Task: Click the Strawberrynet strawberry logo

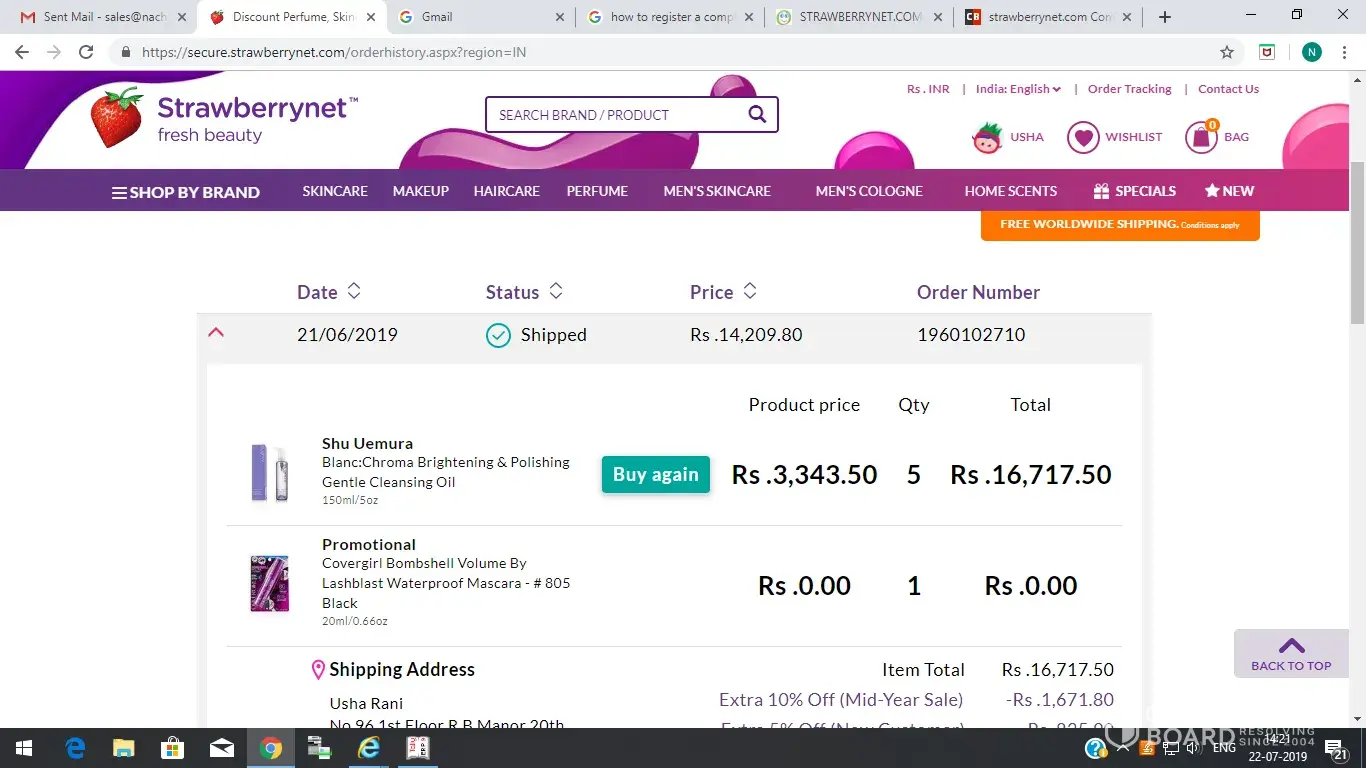Action: coord(117,117)
